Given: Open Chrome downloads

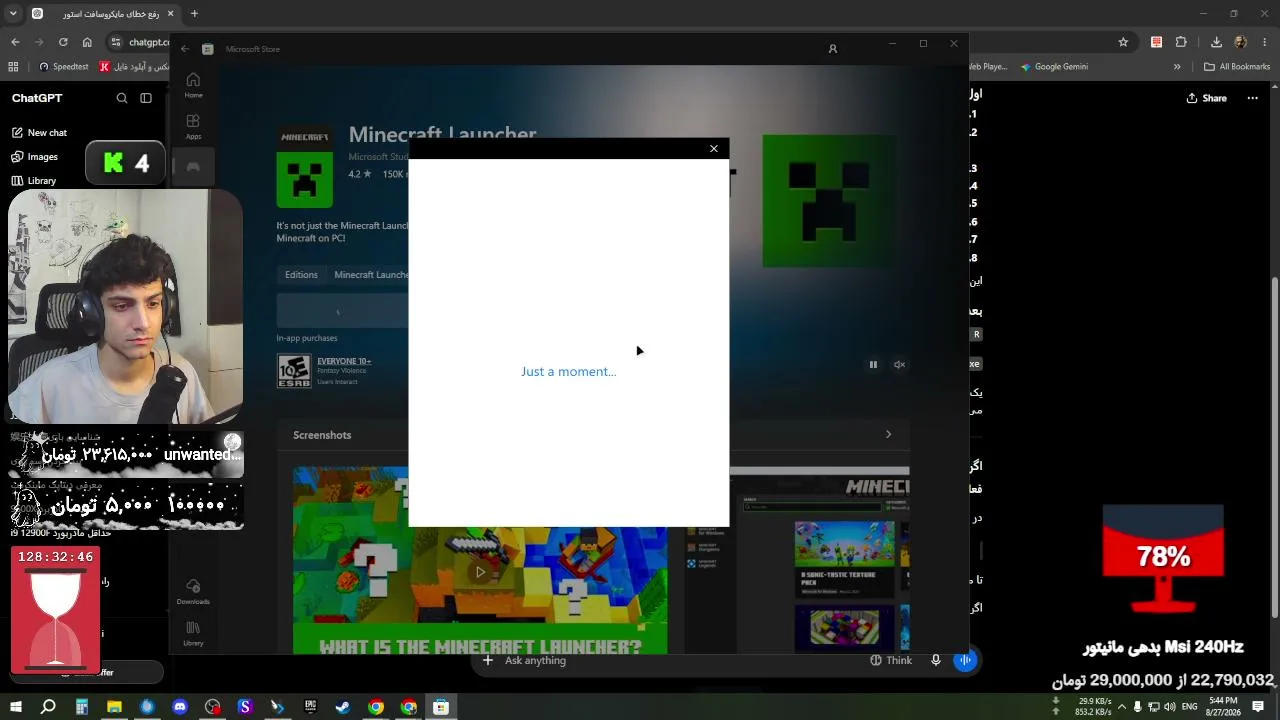Looking at the screenshot, I should pyautogui.click(x=1216, y=42).
